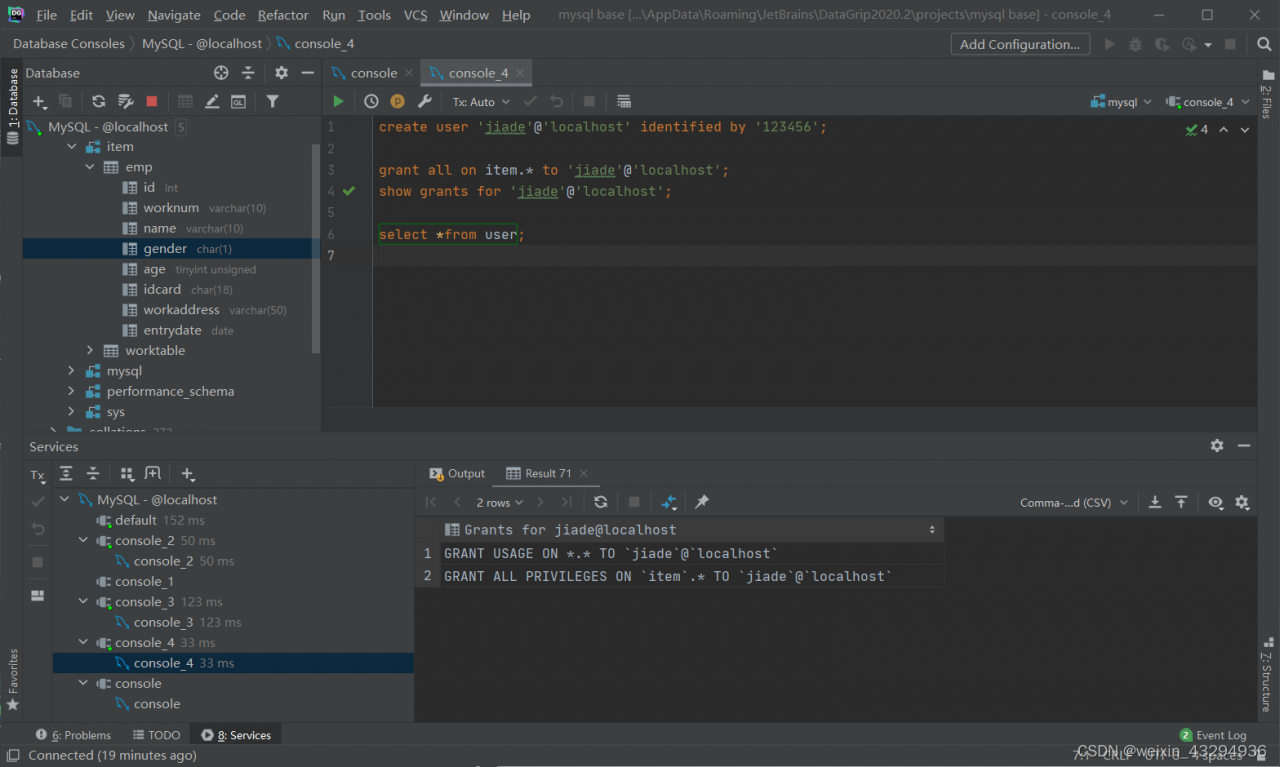This screenshot has width=1280, height=767.
Task: Export result data with download icon
Action: tap(1154, 502)
